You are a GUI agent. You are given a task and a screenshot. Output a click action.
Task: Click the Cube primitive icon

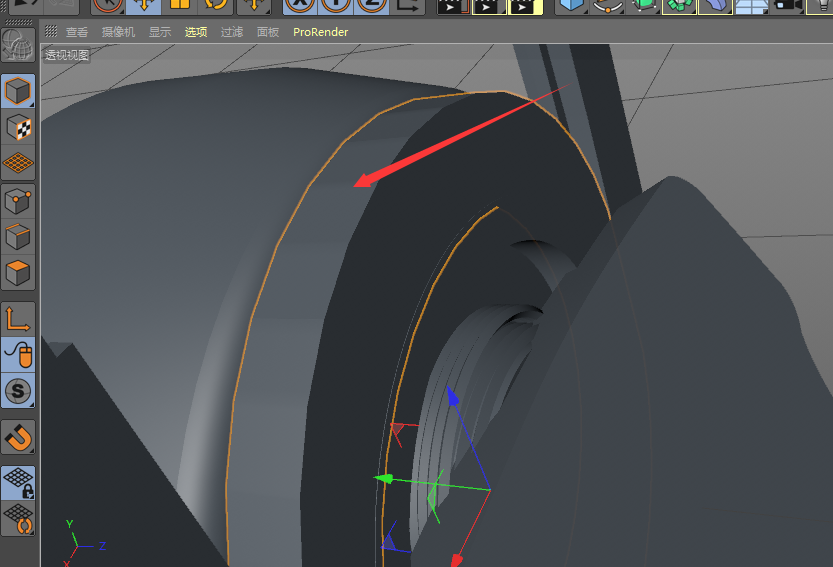[572, 5]
